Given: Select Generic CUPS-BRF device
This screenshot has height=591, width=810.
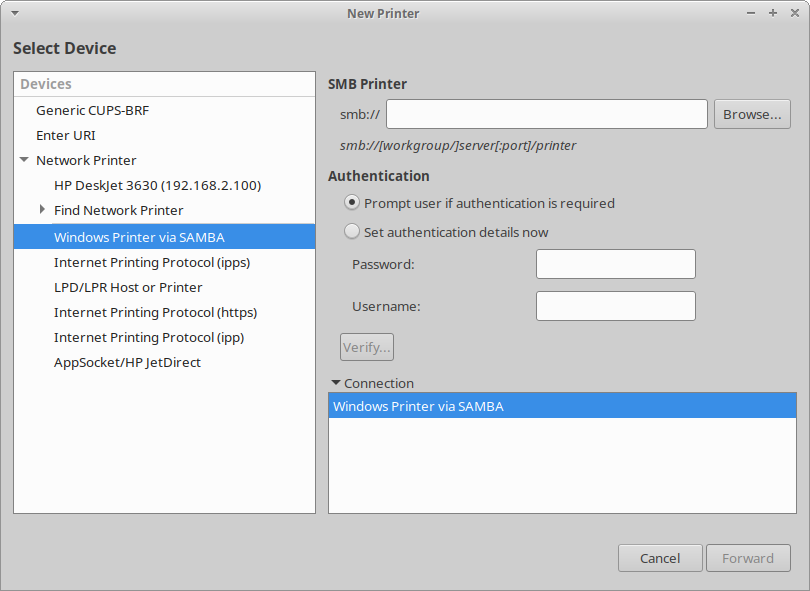Looking at the screenshot, I should [92, 110].
